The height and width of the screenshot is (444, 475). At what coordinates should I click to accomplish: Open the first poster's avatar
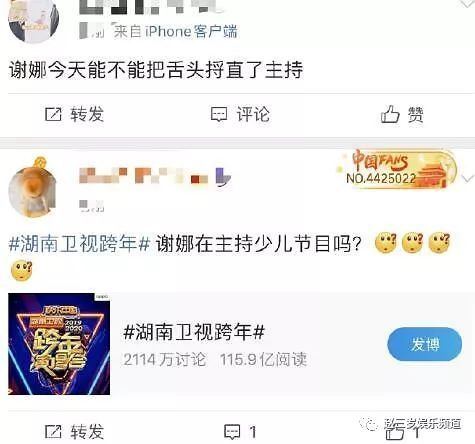(33, 20)
